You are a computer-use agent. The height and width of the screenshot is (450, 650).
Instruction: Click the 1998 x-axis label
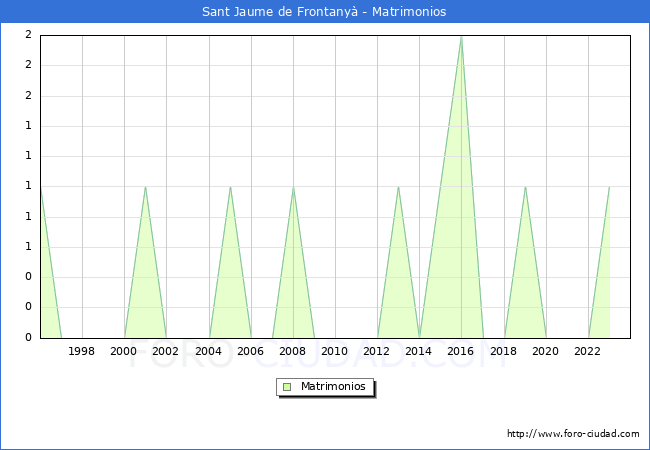81,351
